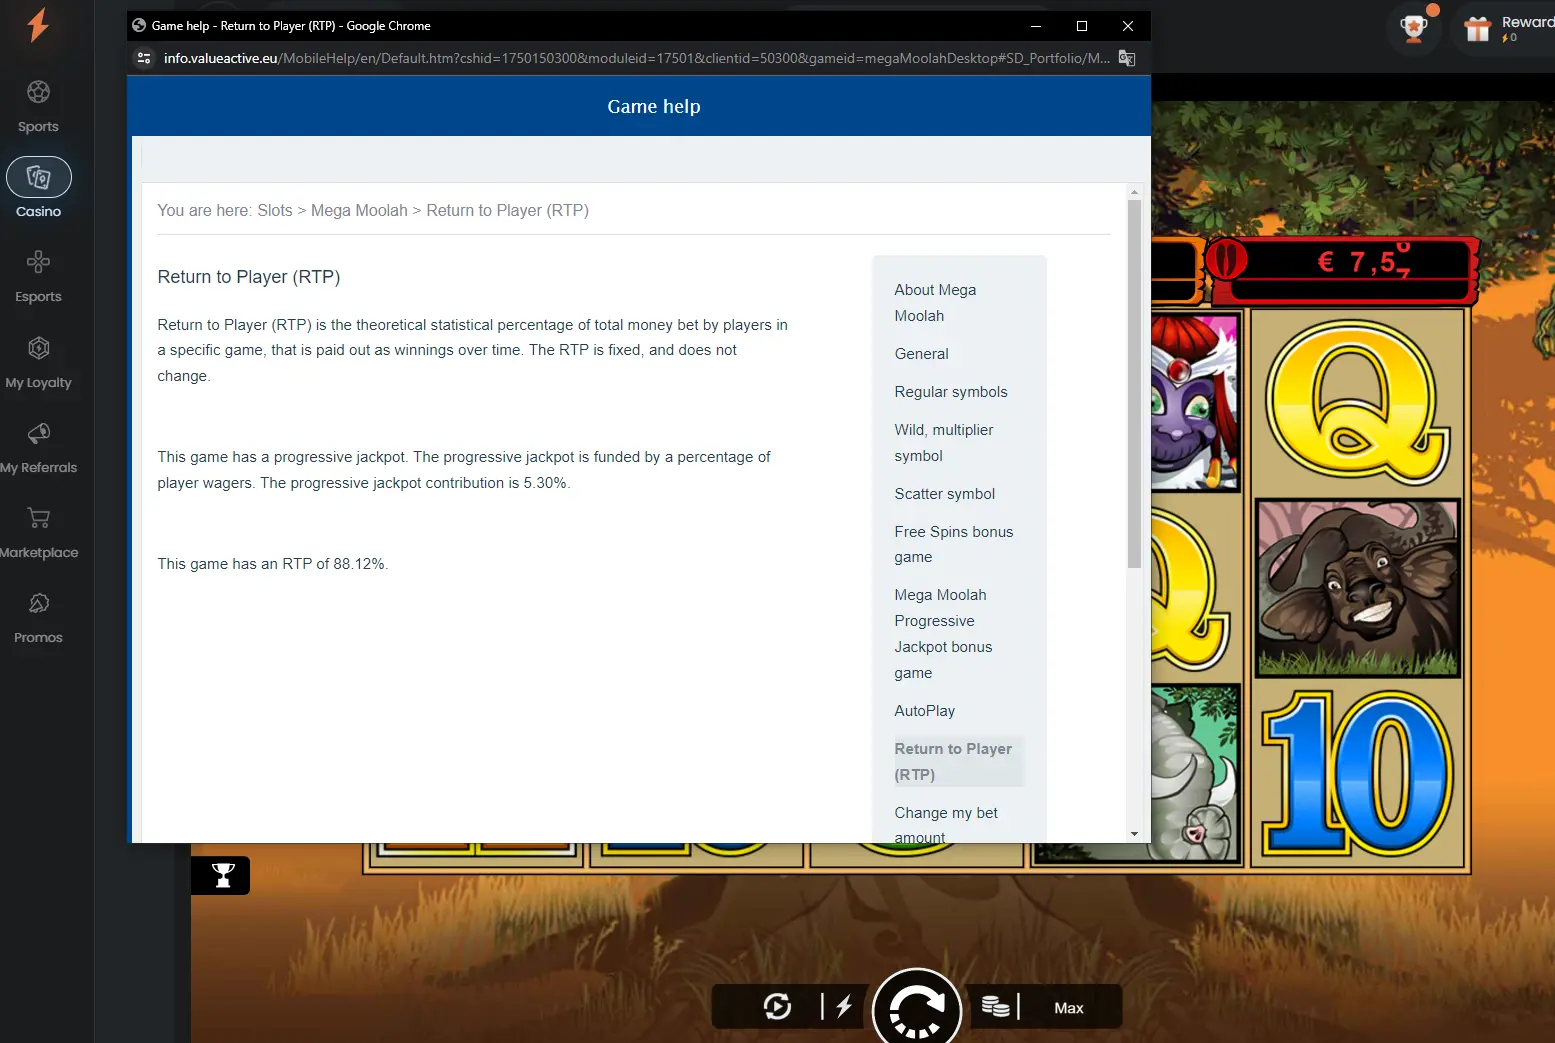Click the blue 10 reel symbol

click(x=1355, y=774)
